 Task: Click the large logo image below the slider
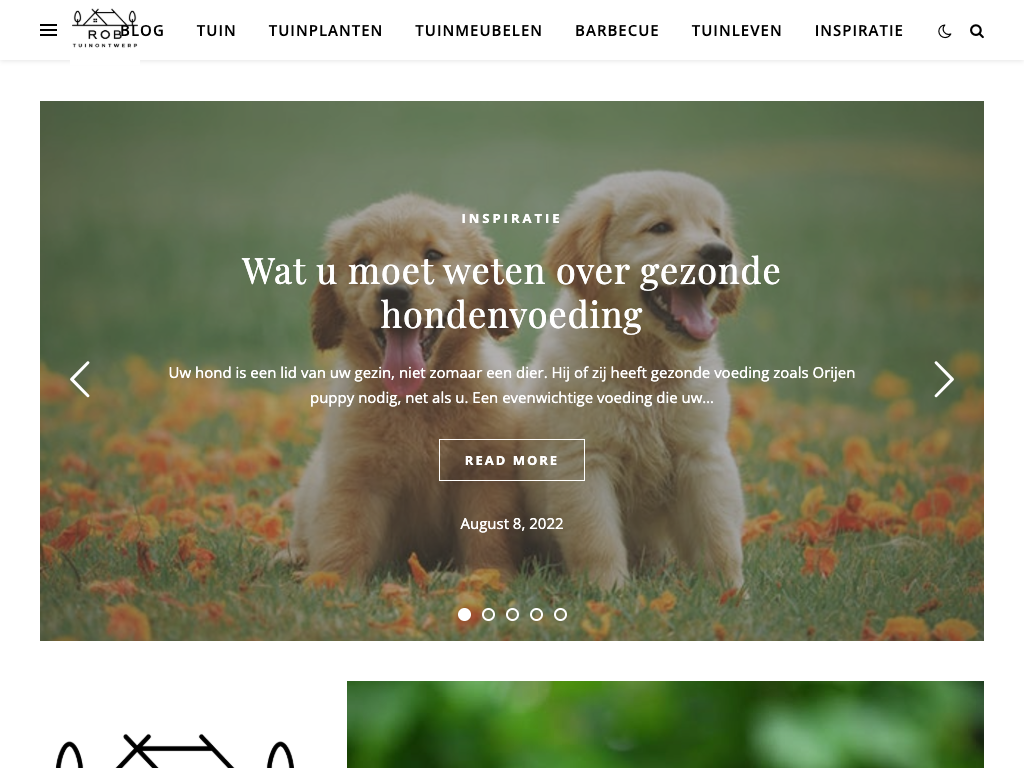tap(175, 751)
